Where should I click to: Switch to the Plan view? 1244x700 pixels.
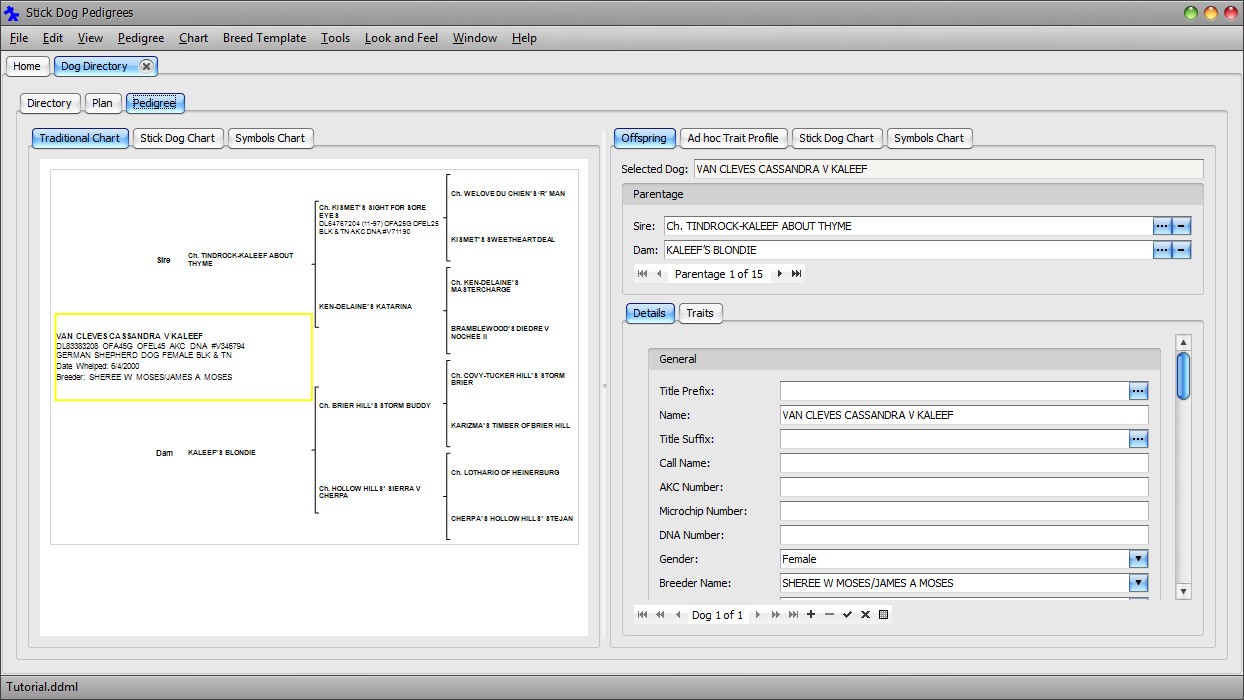tap(102, 103)
